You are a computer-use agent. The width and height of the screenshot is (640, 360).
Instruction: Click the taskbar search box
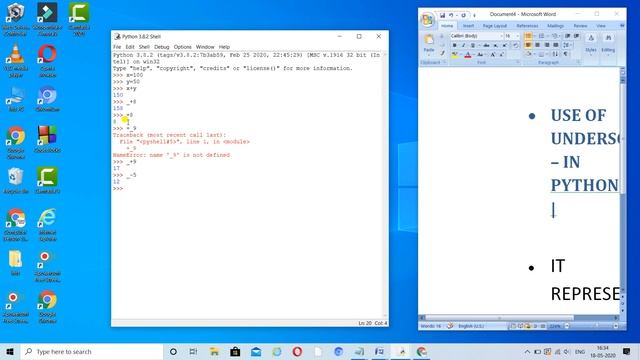[x=91, y=351]
